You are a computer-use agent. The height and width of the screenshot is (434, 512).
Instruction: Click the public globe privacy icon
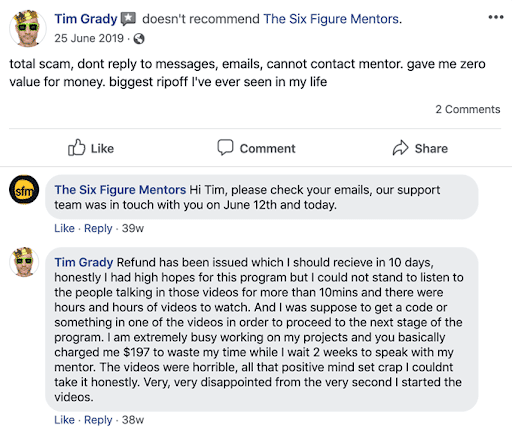tap(139, 39)
